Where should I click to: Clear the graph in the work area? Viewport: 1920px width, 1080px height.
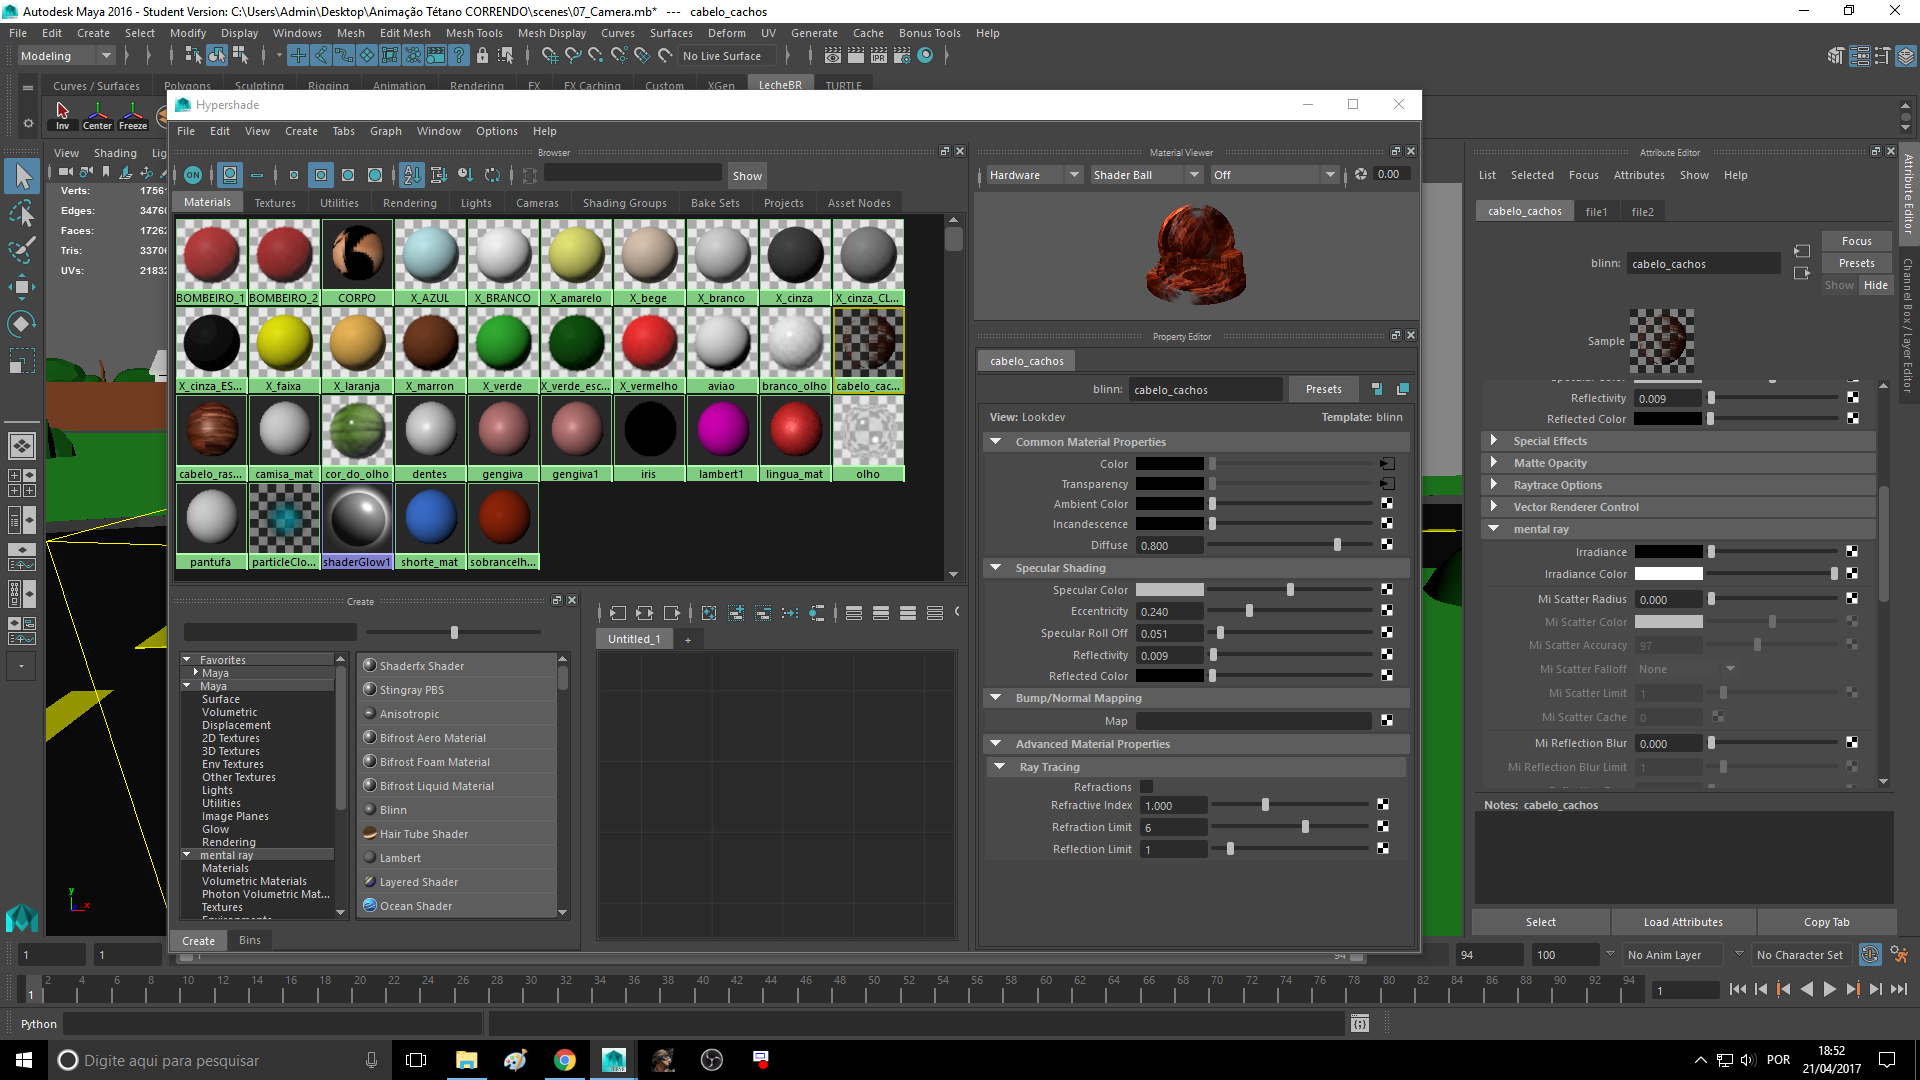pos(709,613)
